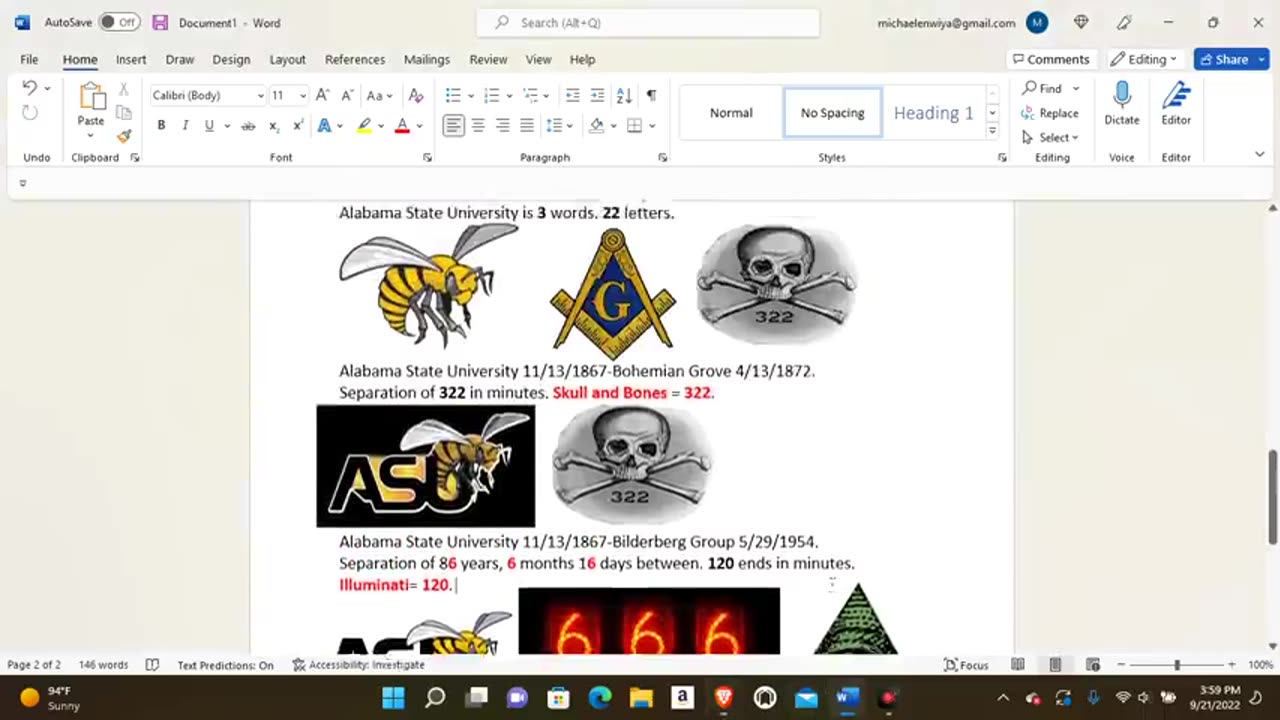Screen dimensions: 1280x720
Task: Expand the Styles gallery
Action: pos(992,131)
